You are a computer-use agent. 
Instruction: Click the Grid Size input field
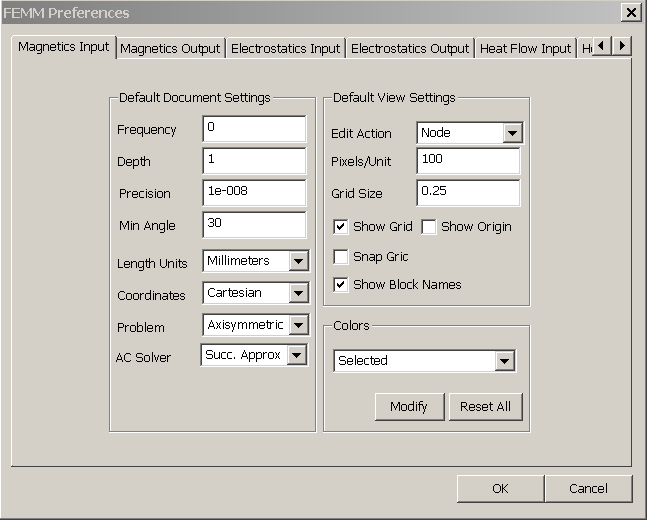(468, 193)
